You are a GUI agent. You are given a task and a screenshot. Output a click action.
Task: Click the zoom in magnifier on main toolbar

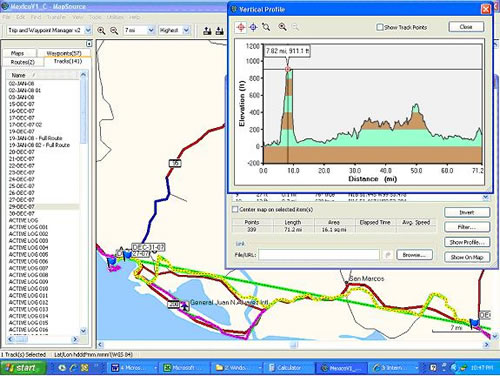[x=101, y=31]
